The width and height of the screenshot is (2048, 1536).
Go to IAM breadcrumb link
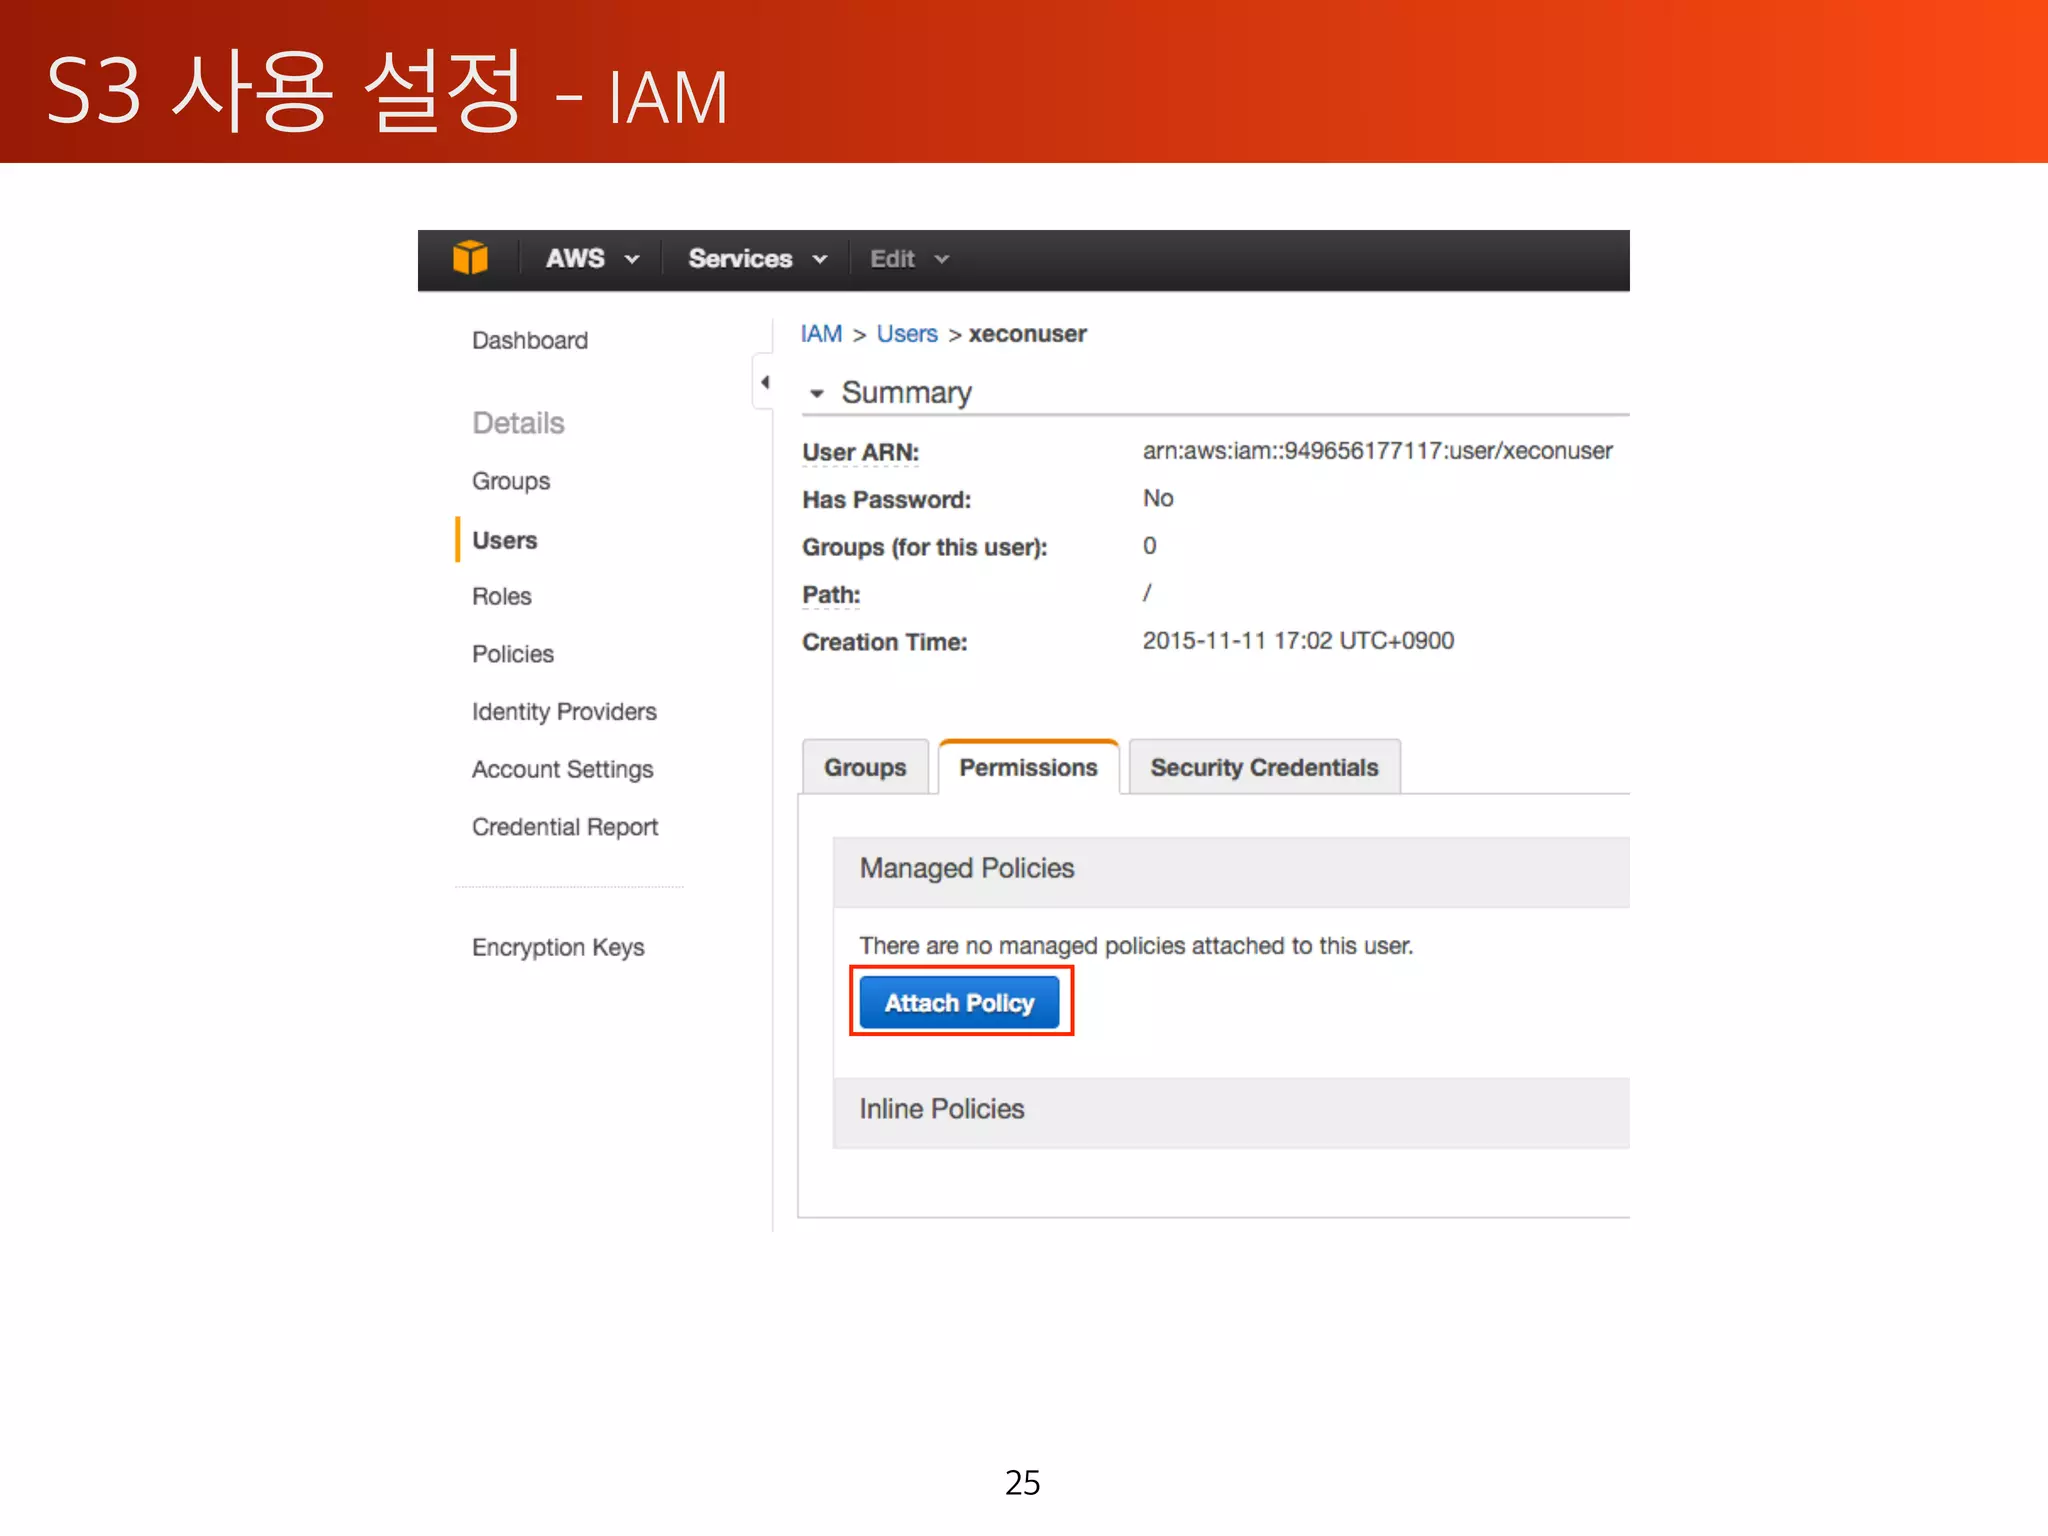pos(821,334)
